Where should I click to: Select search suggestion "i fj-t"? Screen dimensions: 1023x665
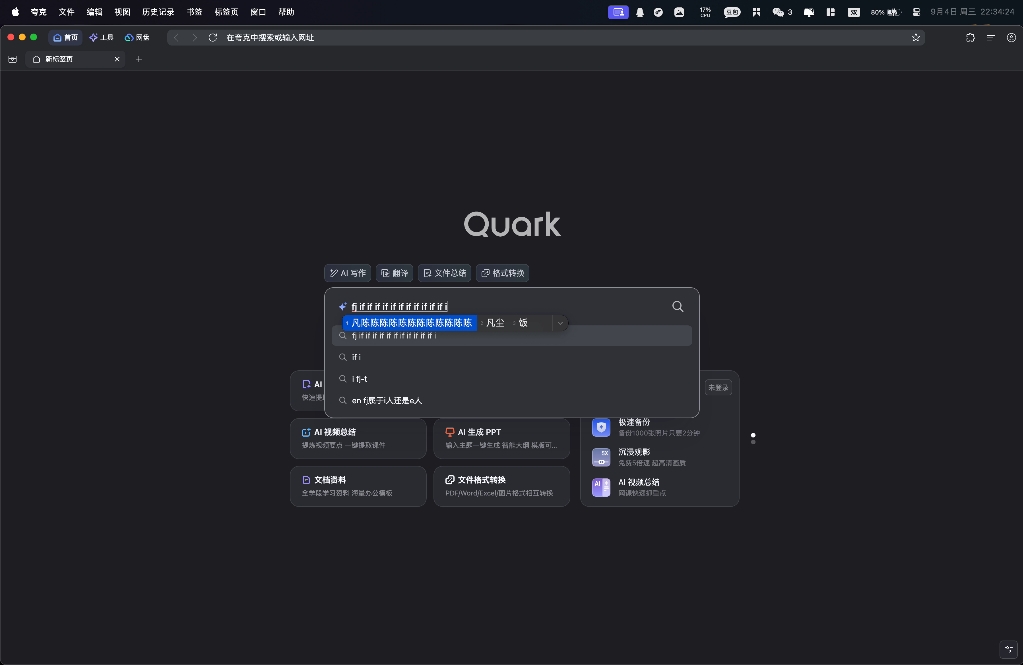[x=512, y=379]
